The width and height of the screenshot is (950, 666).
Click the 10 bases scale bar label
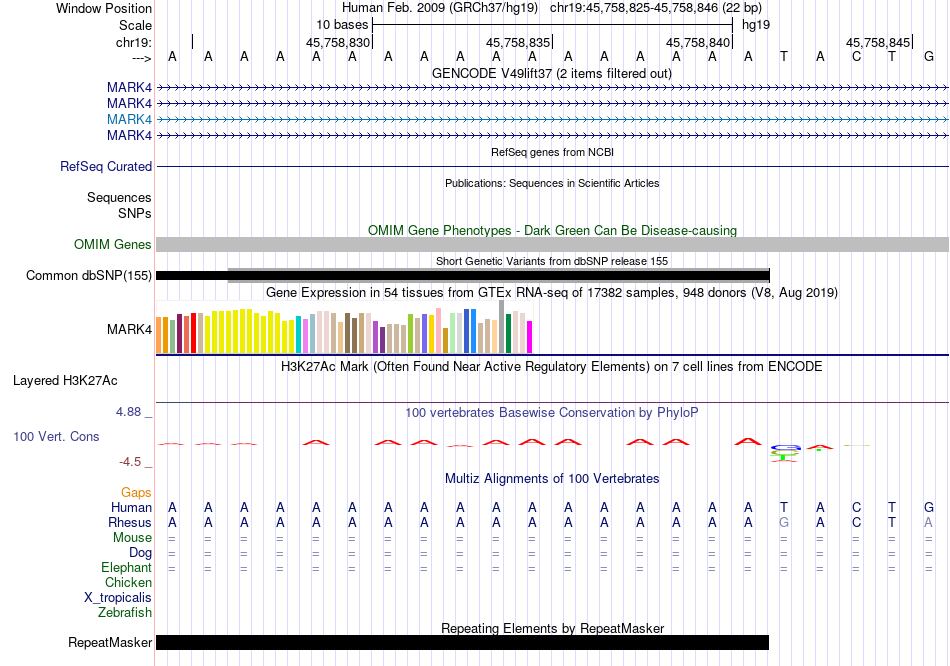click(x=342, y=25)
